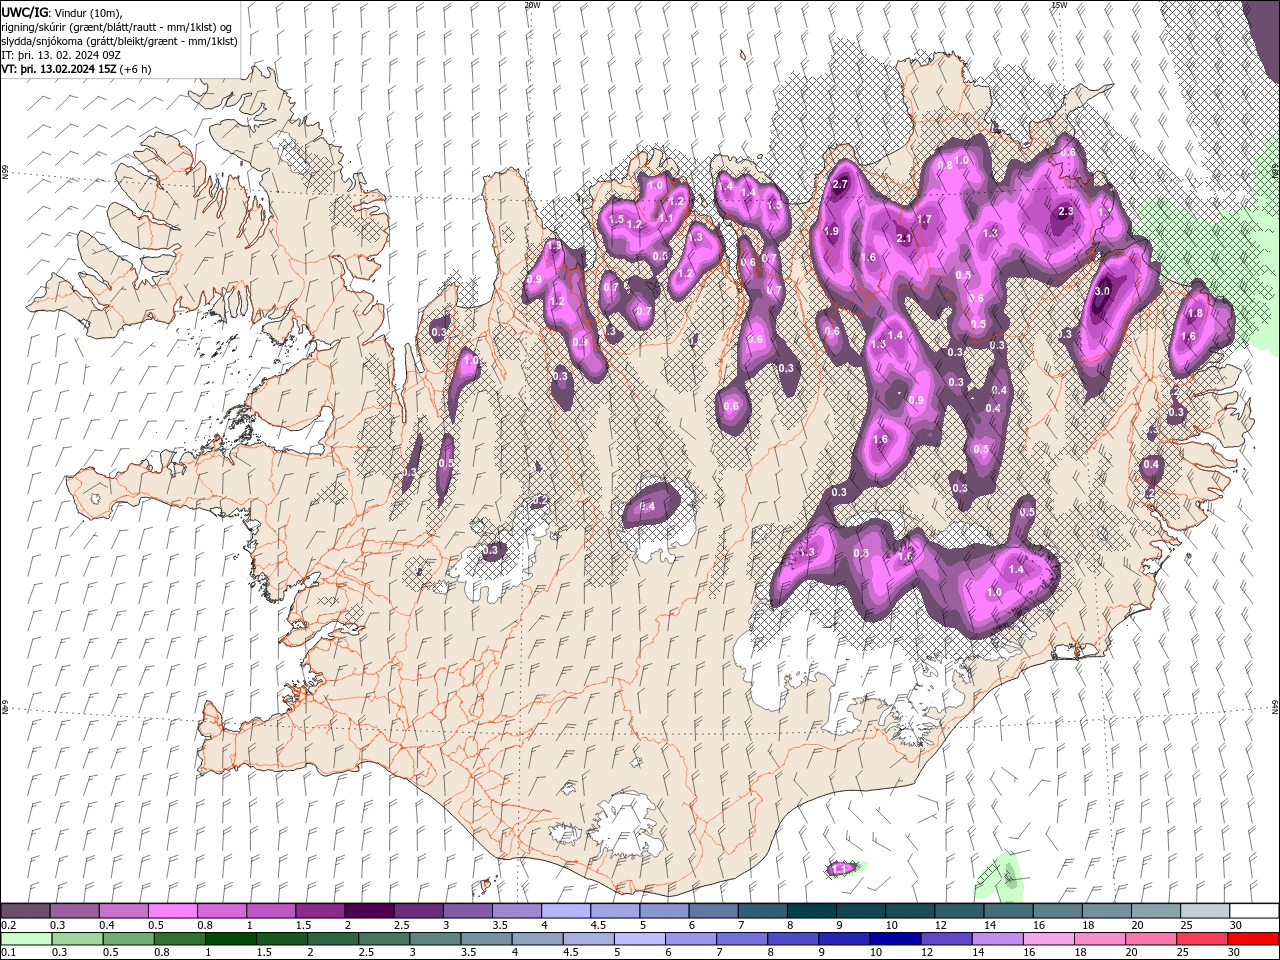Click the '64N' latitude label on the right edge
Image resolution: width=1280 pixels, height=960 pixels.
(x=1275, y=707)
